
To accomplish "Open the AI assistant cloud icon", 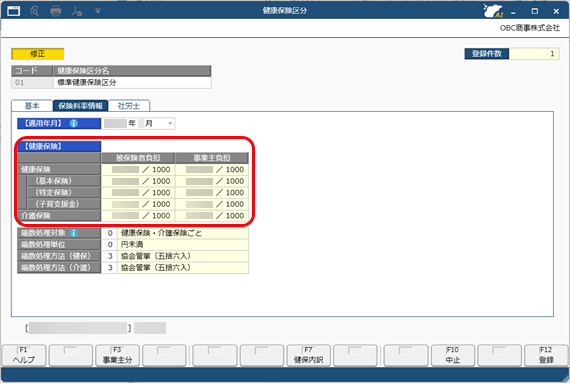I will pos(493,11).
